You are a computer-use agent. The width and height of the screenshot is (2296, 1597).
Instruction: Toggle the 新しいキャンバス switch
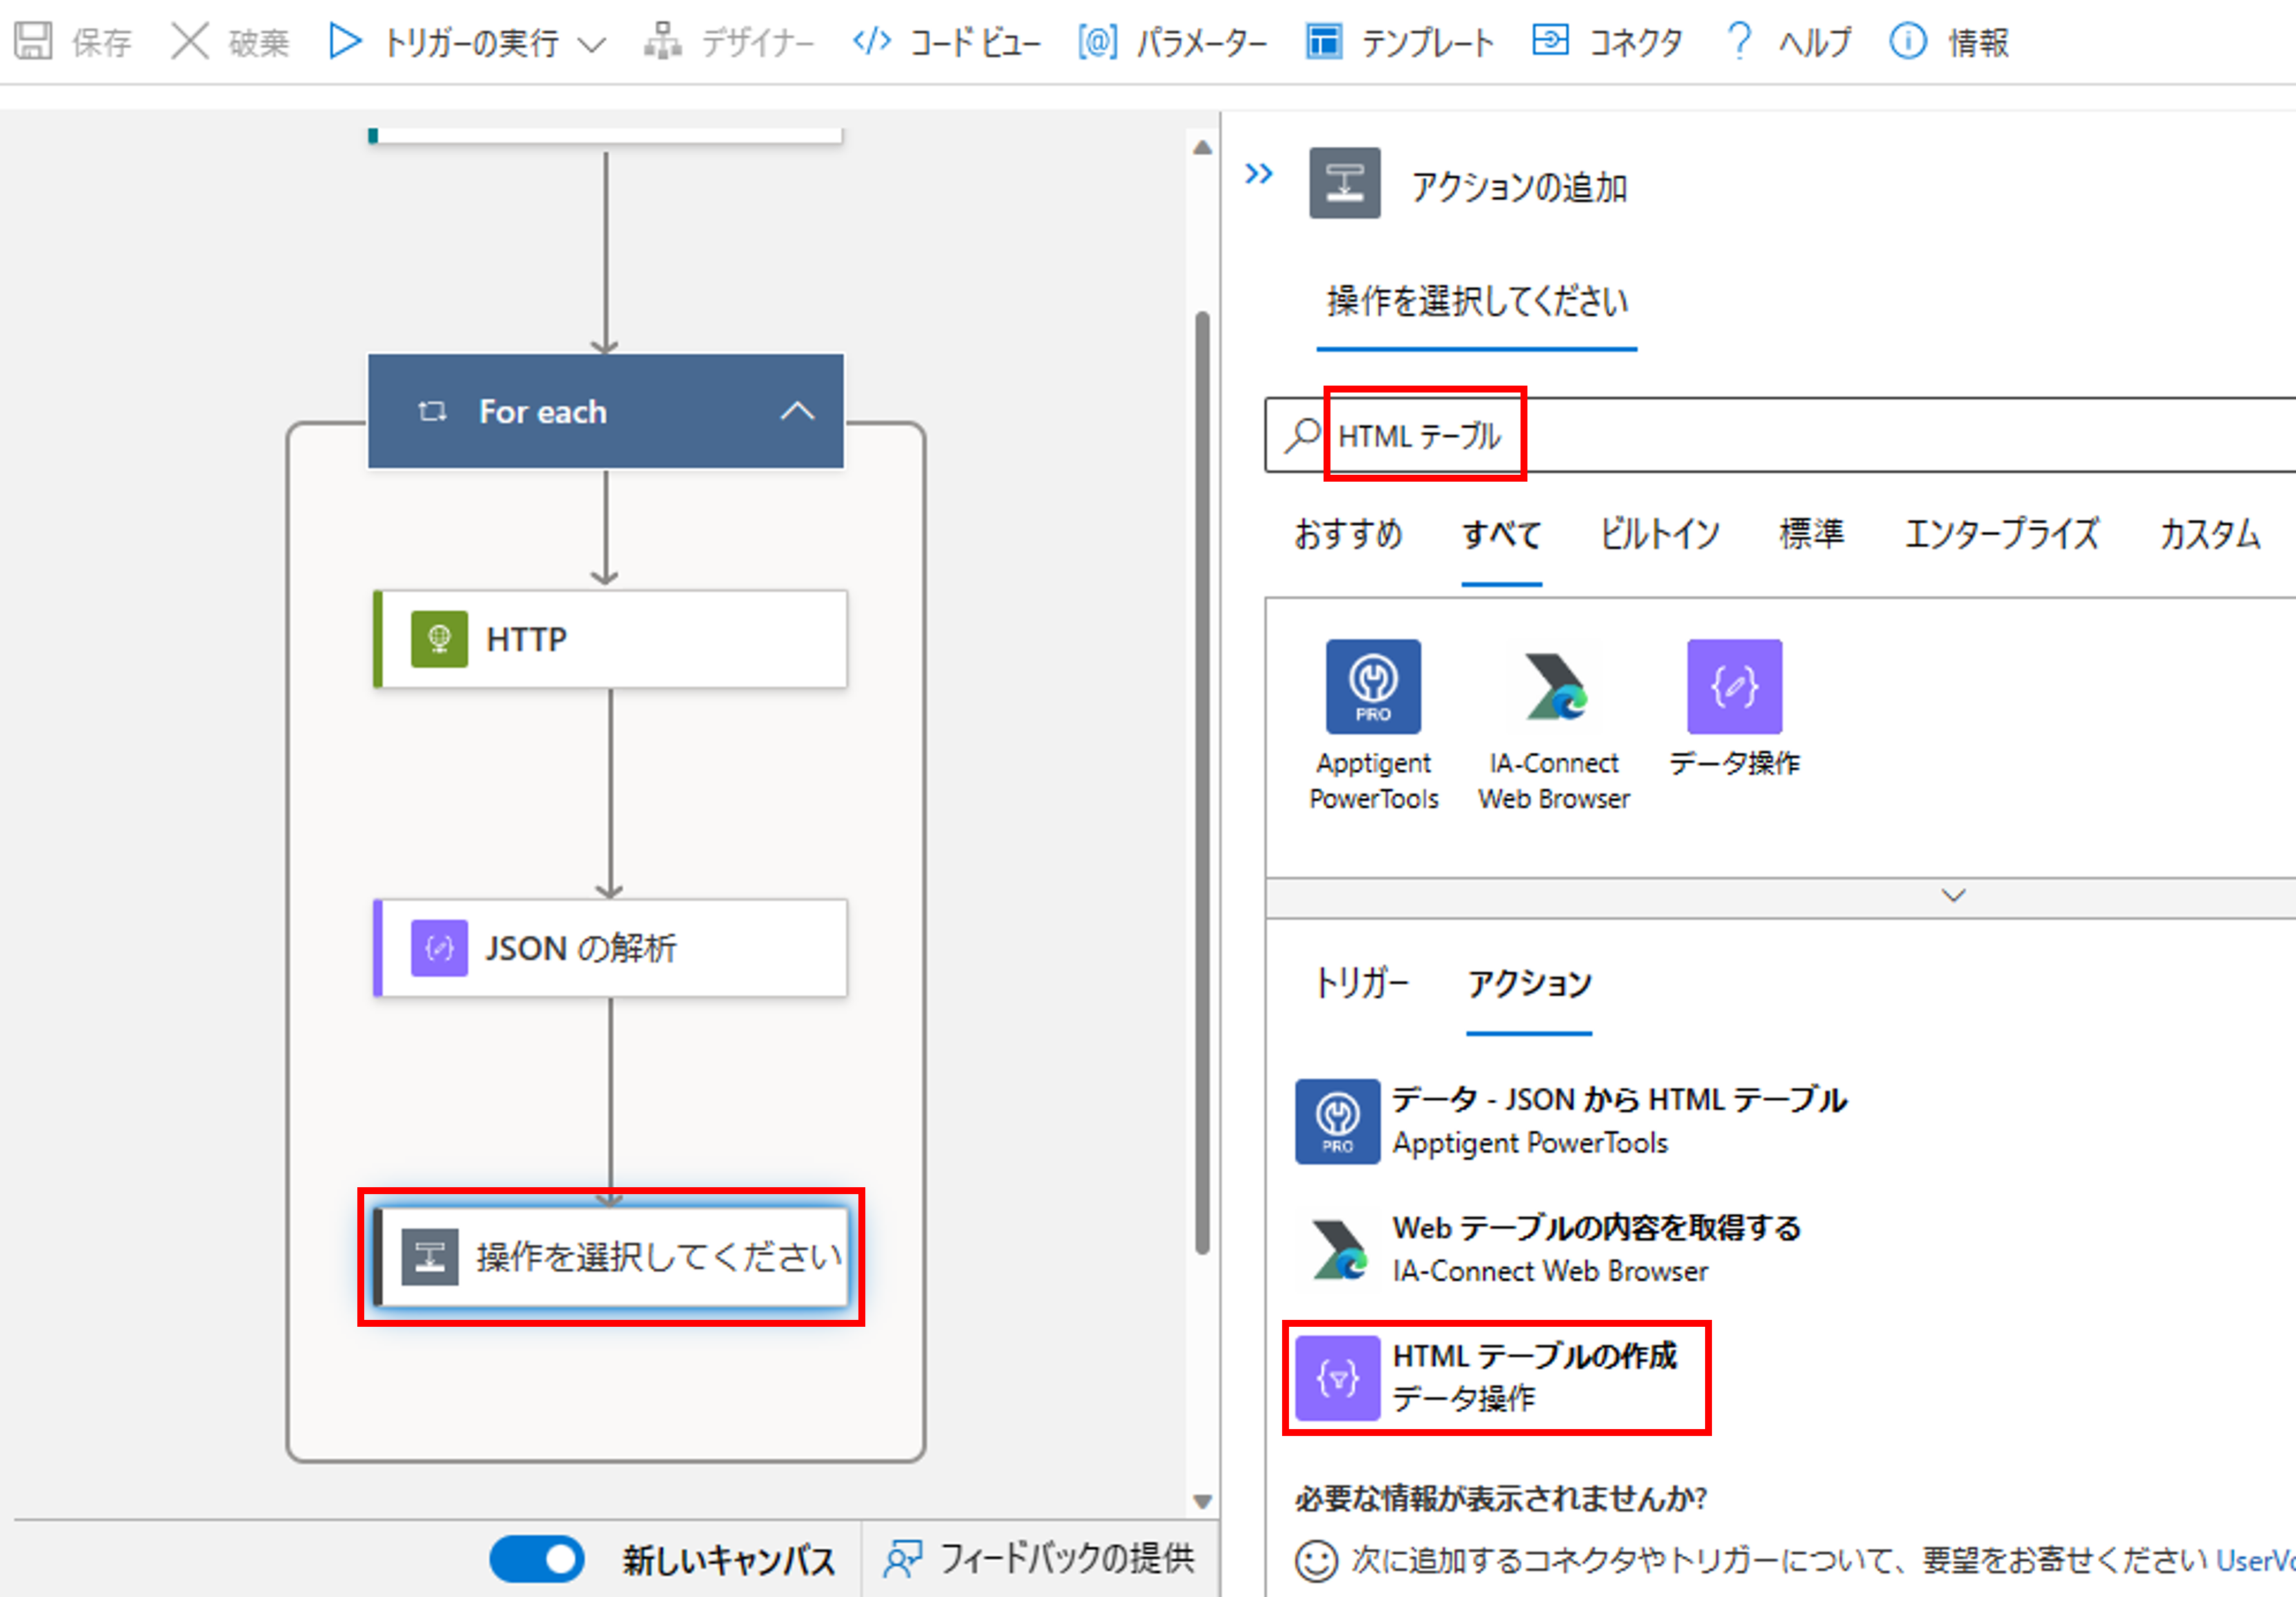[x=537, y=1558]
